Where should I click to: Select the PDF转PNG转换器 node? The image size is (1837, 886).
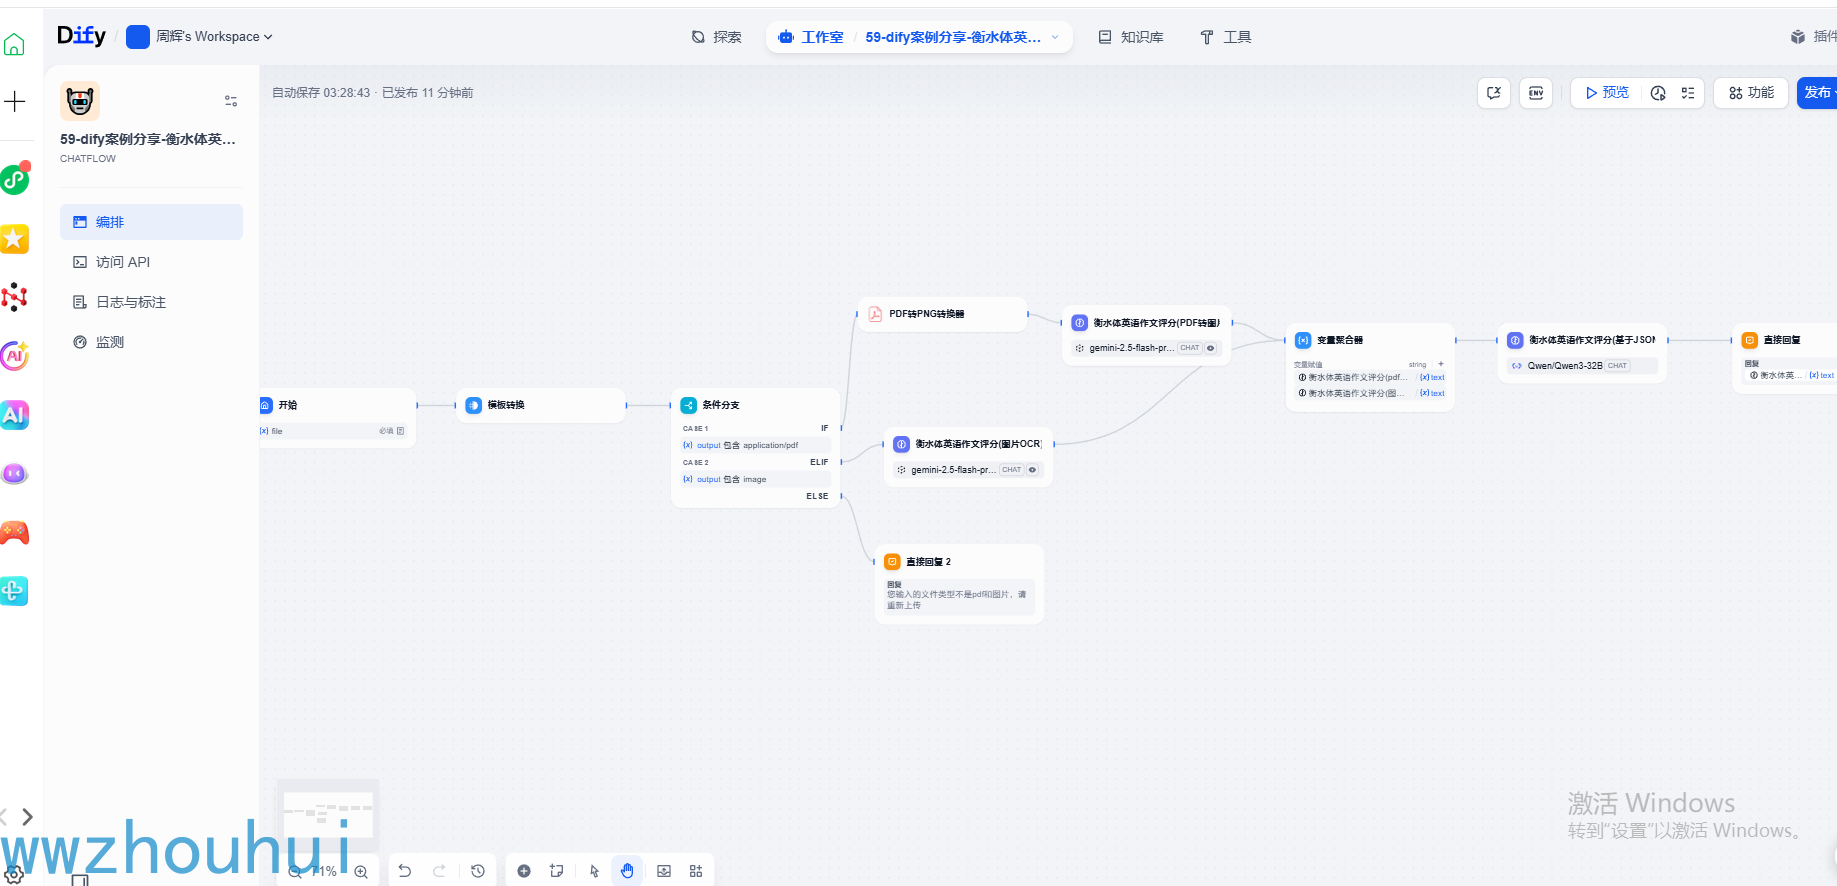942,314
